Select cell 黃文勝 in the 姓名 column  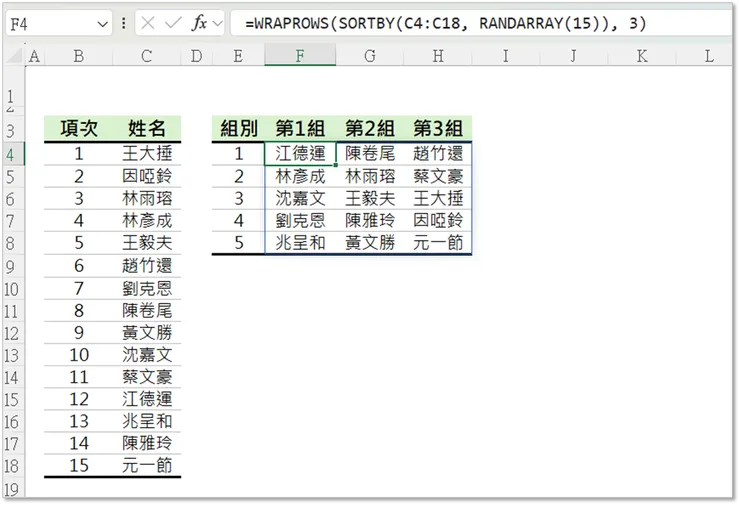(147, 332)
